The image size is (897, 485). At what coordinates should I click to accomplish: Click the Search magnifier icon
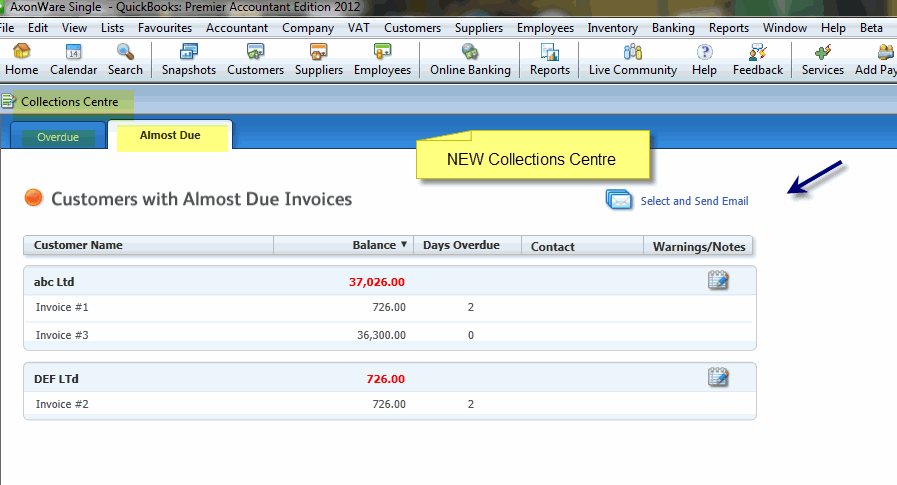tap(125, 59)
